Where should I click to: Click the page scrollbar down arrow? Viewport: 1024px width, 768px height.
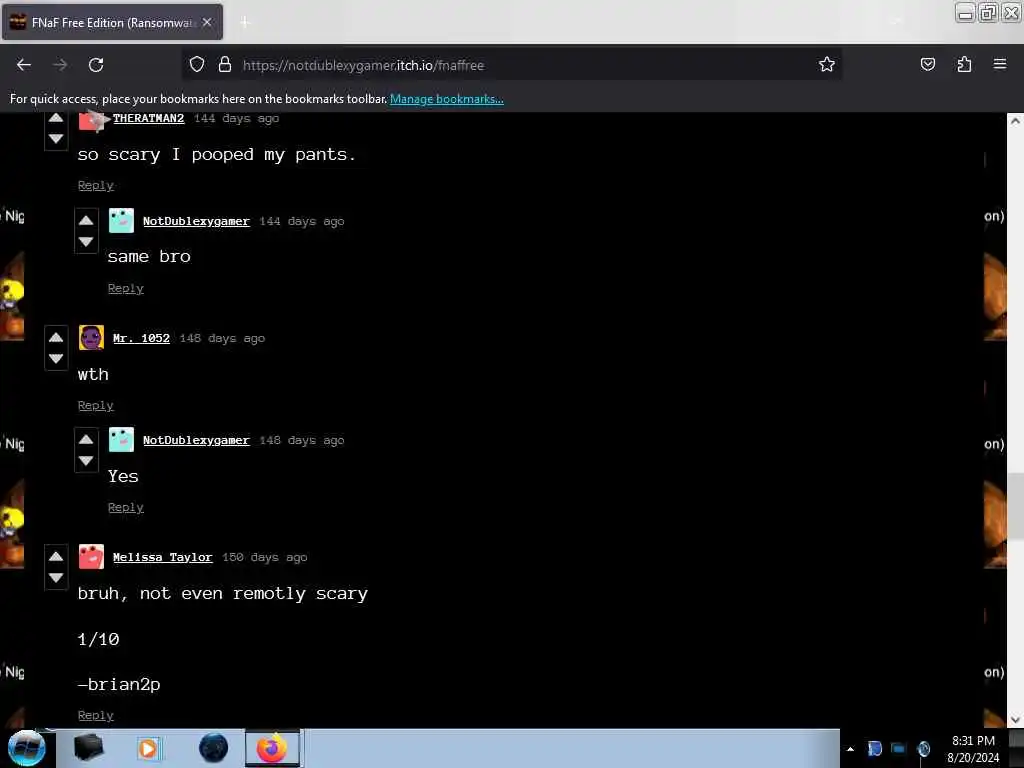coord(1015,720)
